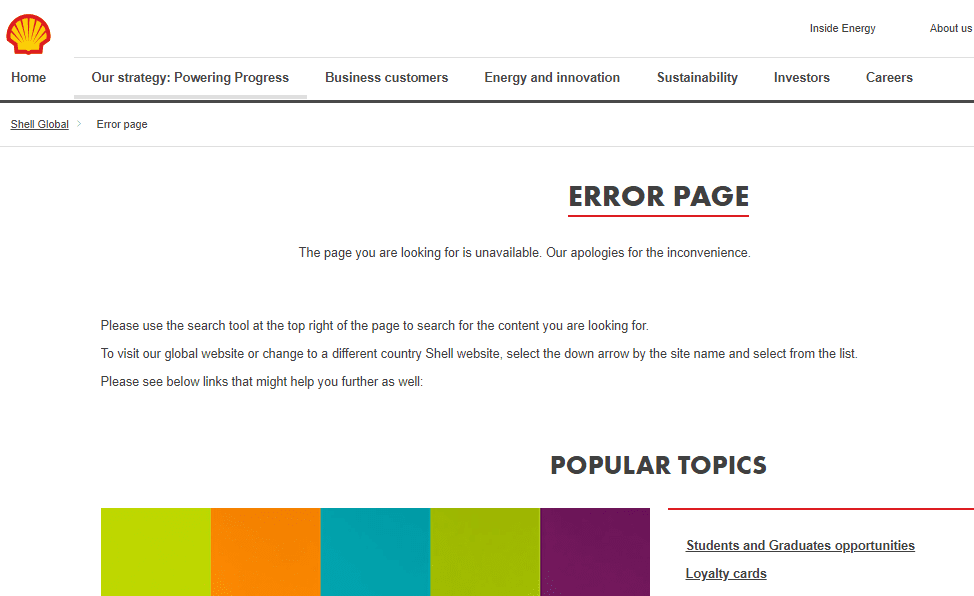Go to the Sustainability section
The image size is (974, 596).
(x=697, y=78)
